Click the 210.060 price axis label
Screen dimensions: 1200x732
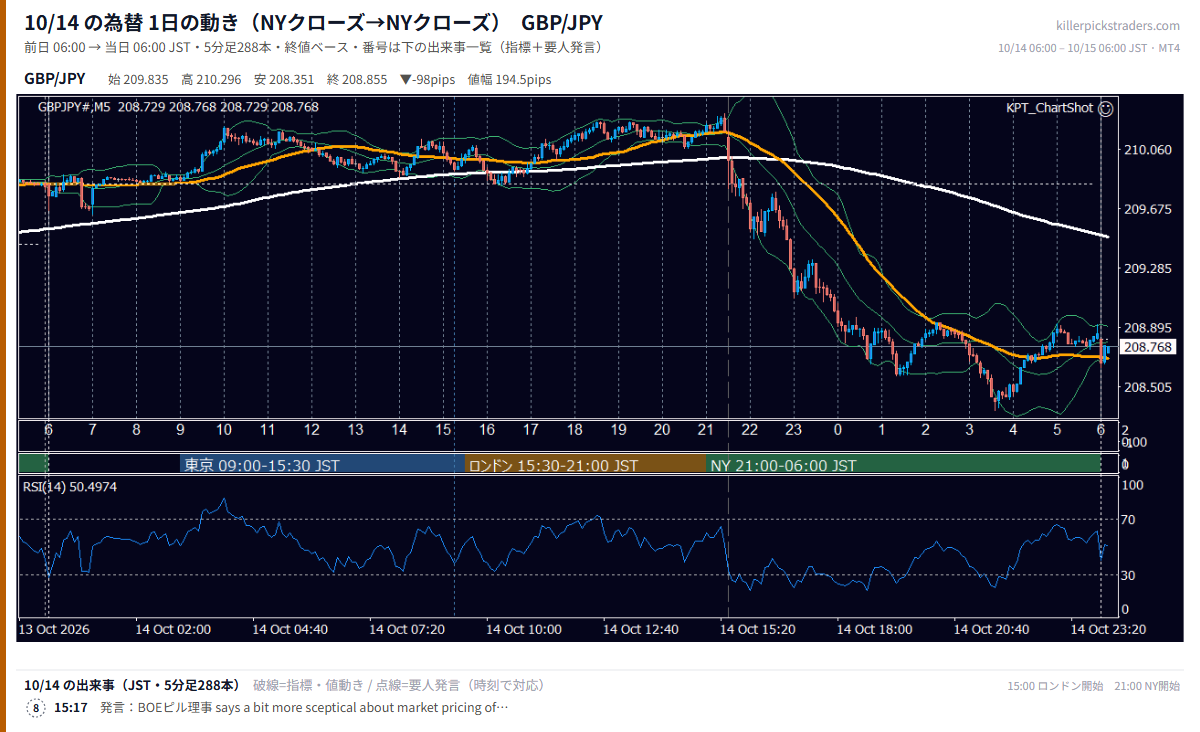[x=1148, y=150]
